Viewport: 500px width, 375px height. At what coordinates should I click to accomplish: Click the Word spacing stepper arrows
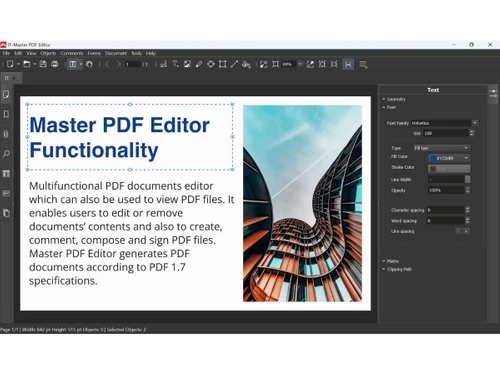(x=467, y=221)
